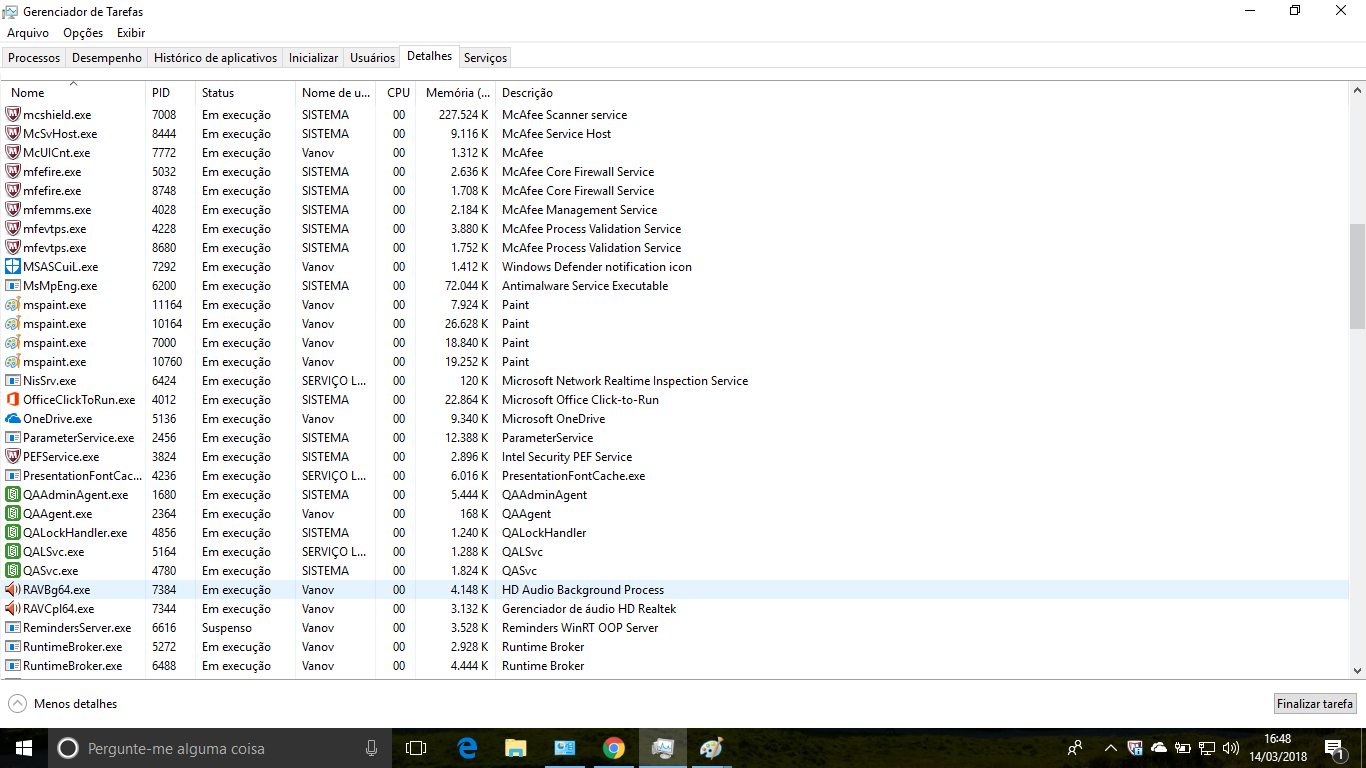Click the Antimalware Service Executable description

585,286
